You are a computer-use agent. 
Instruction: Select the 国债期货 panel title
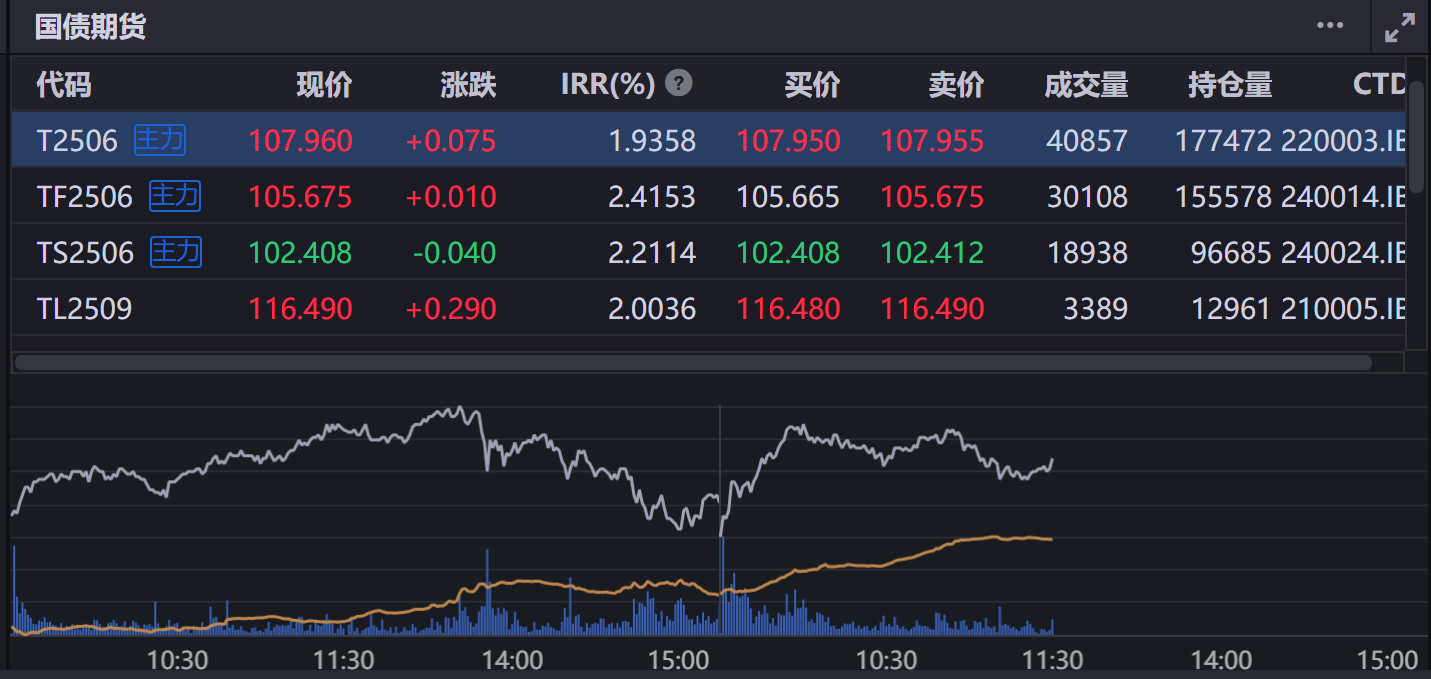[x=89, y=27]
